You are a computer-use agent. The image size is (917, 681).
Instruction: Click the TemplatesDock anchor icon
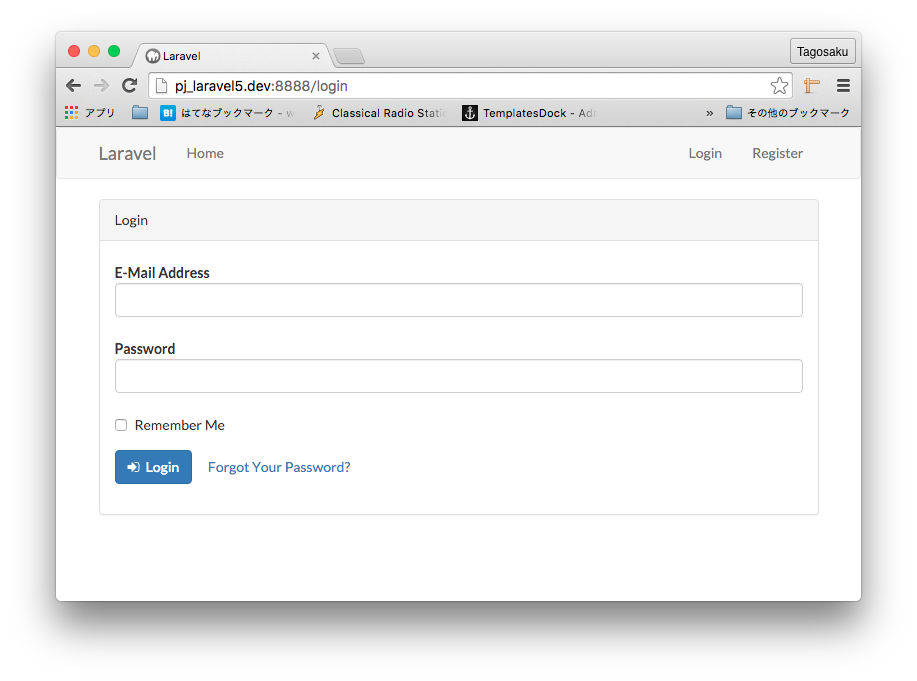[x=469, y=112]
